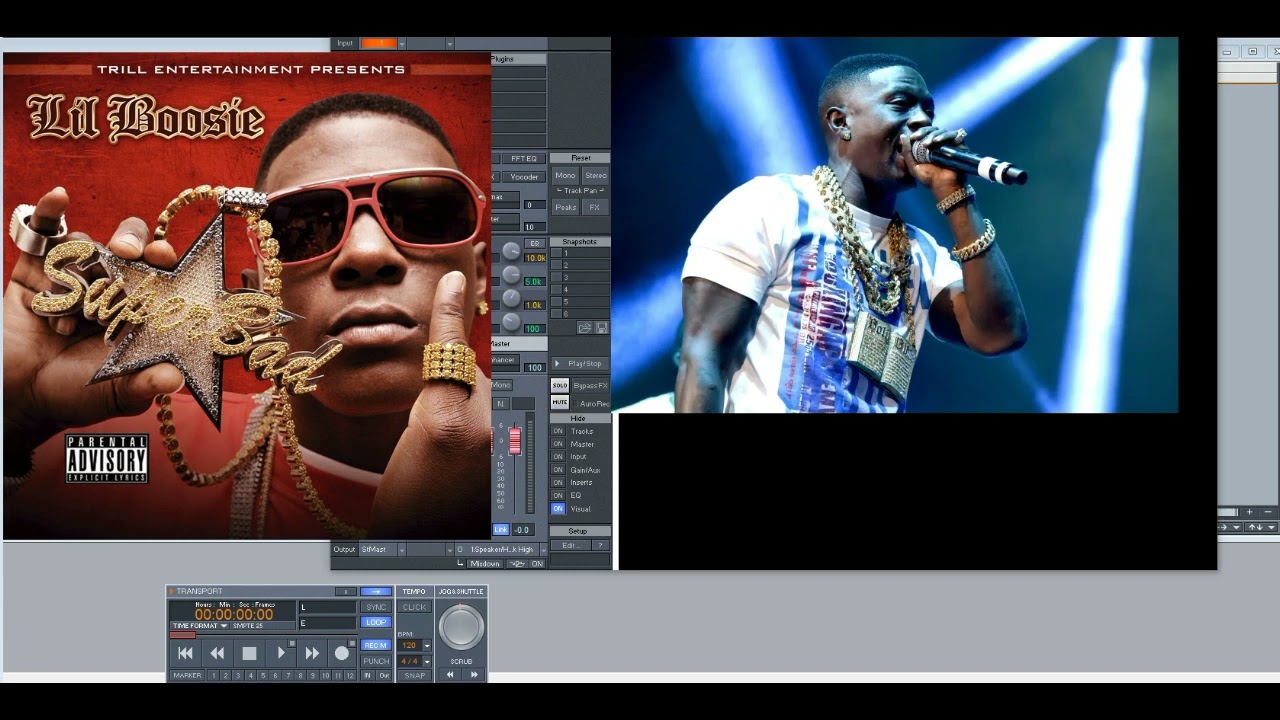Skip to start in Transport panel
The image size is (1280, 720).
click(x=185, y=653)
